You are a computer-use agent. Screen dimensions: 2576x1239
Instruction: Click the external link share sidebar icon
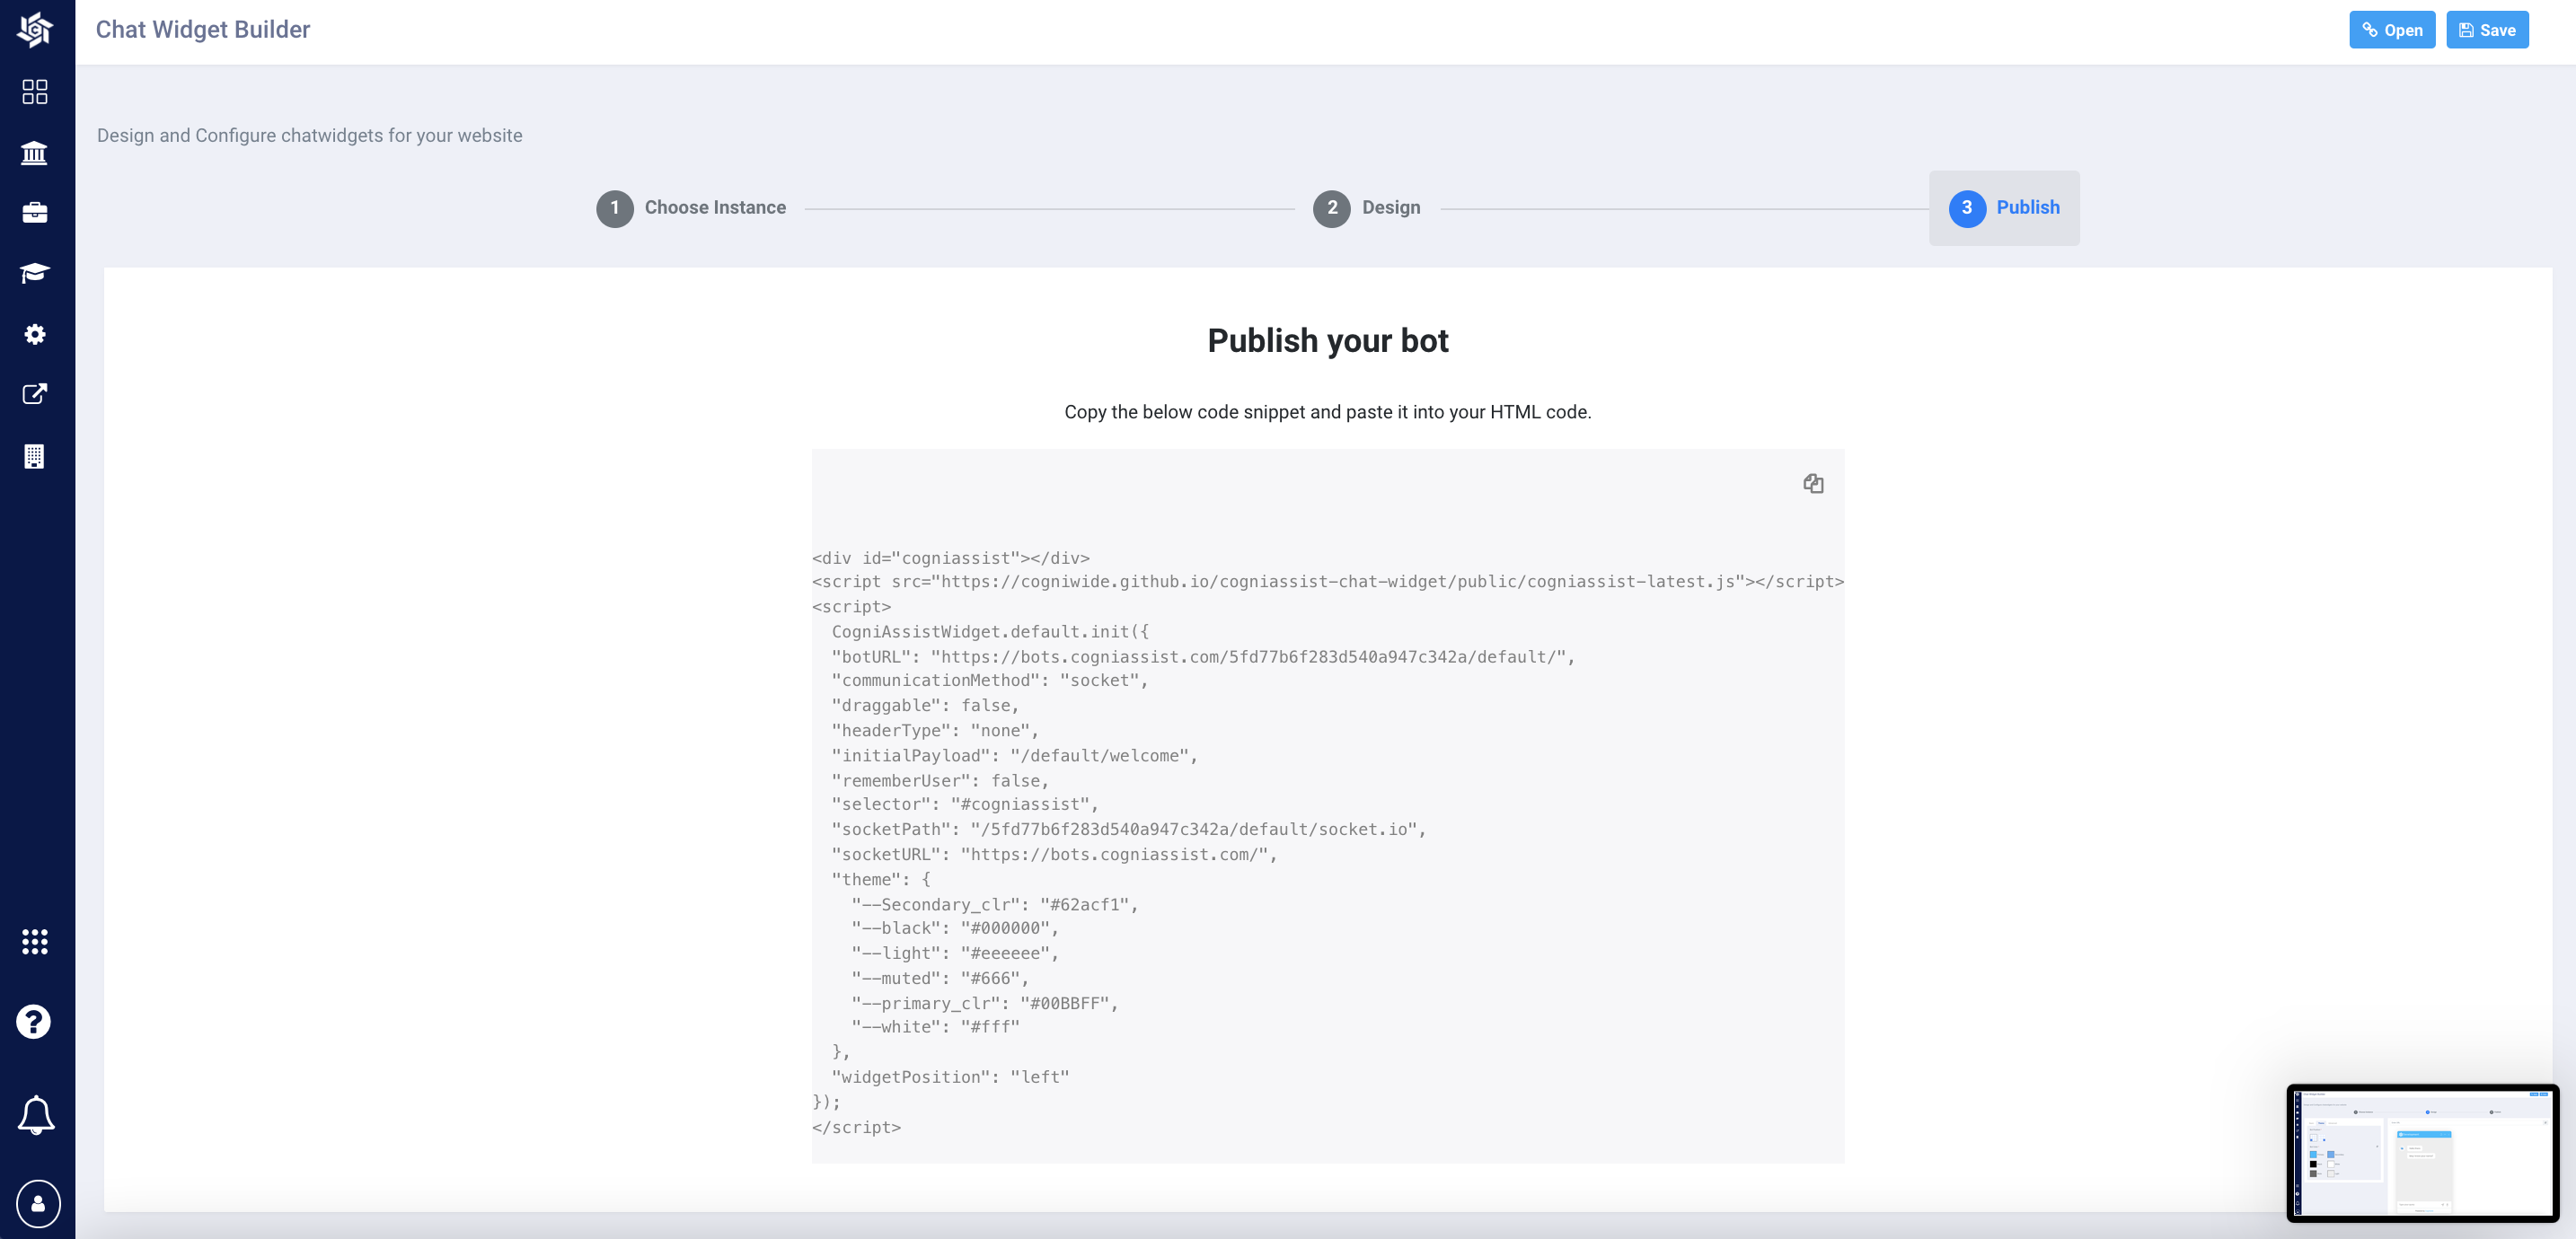click(x=35, y=394)
